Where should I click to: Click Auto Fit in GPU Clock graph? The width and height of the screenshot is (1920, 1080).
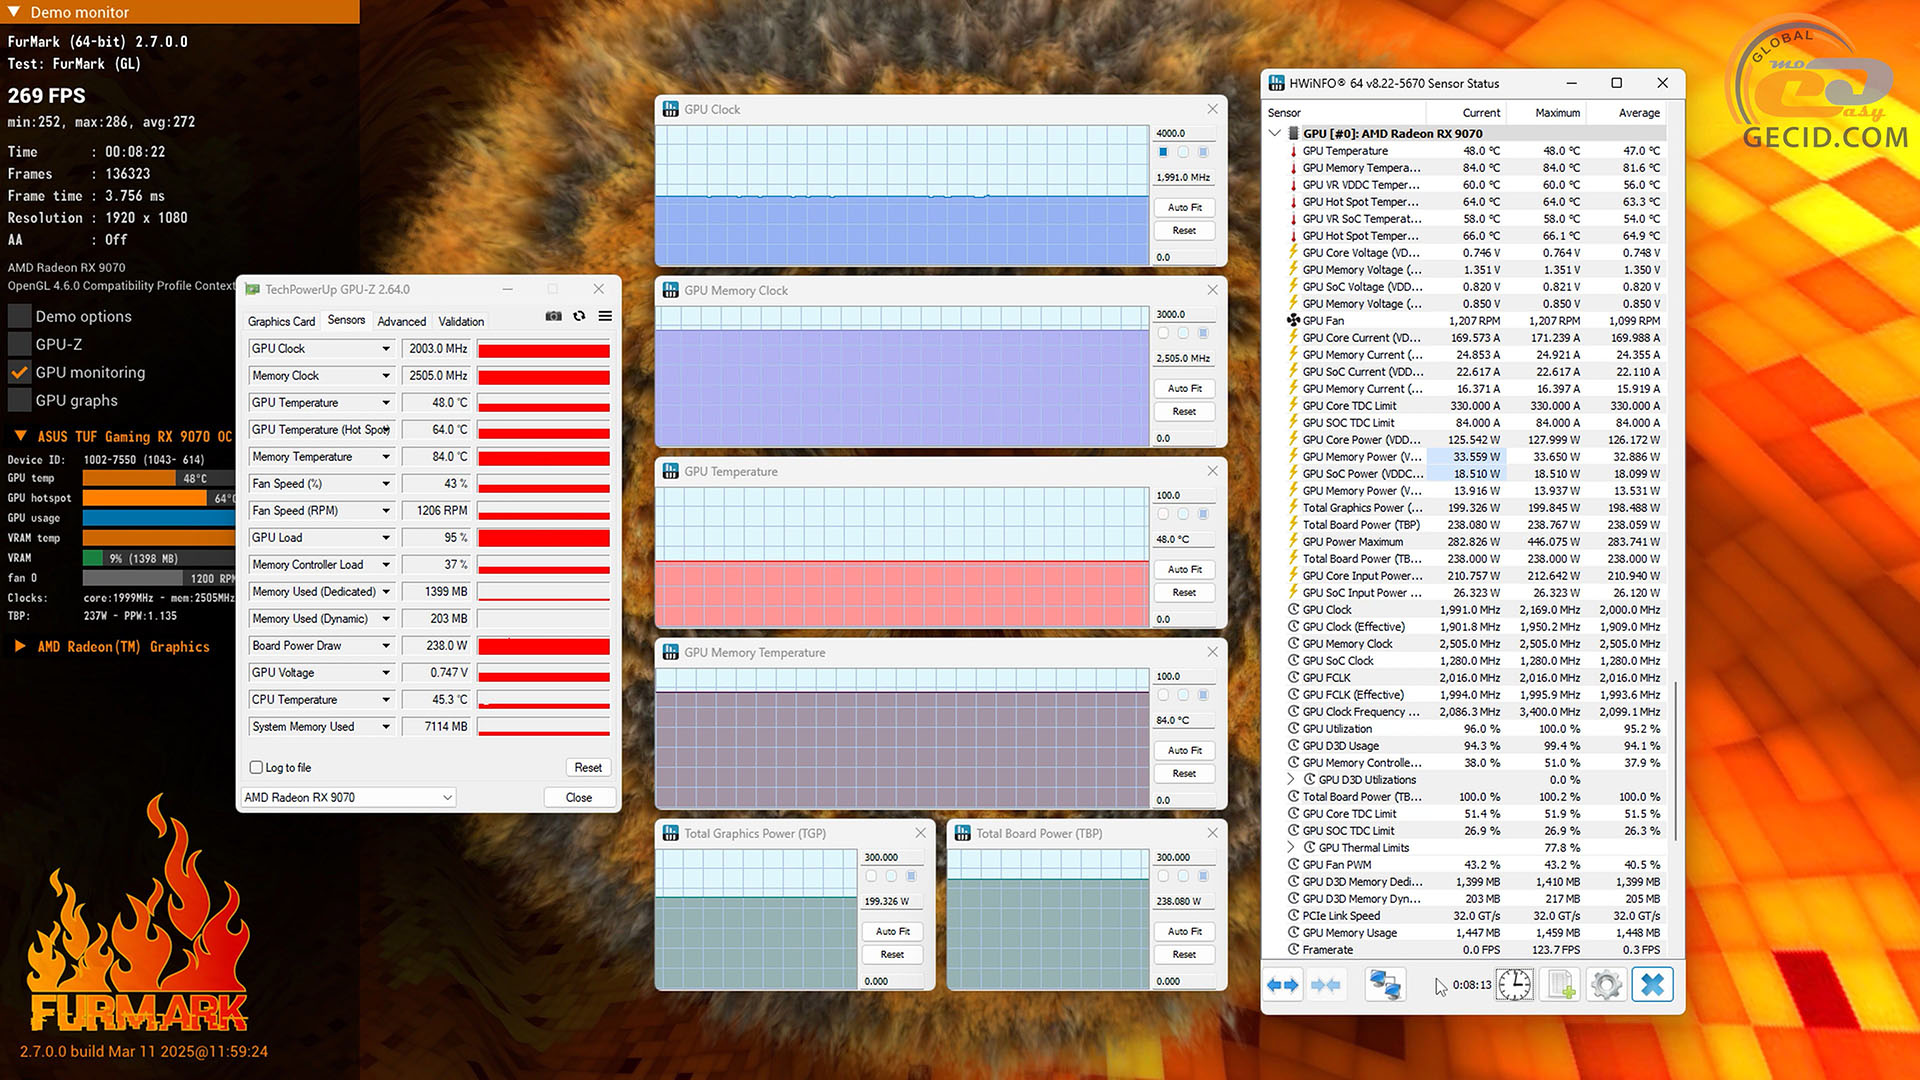[x=1184, y=208]
